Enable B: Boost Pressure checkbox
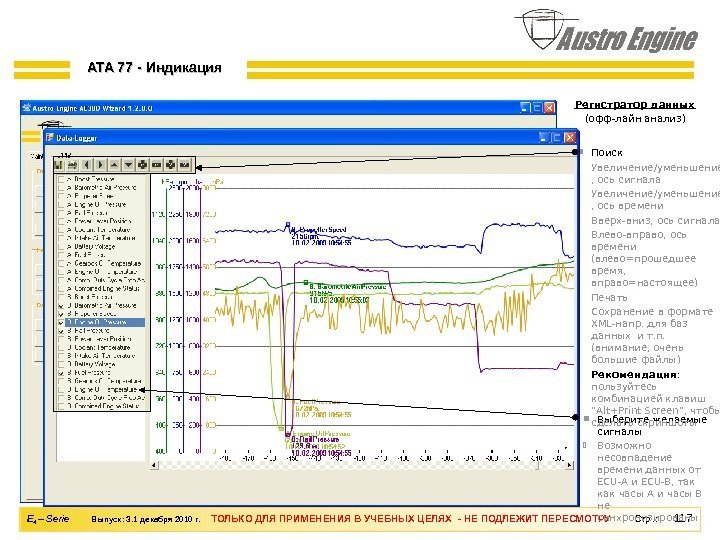 (x=61, y=297)
